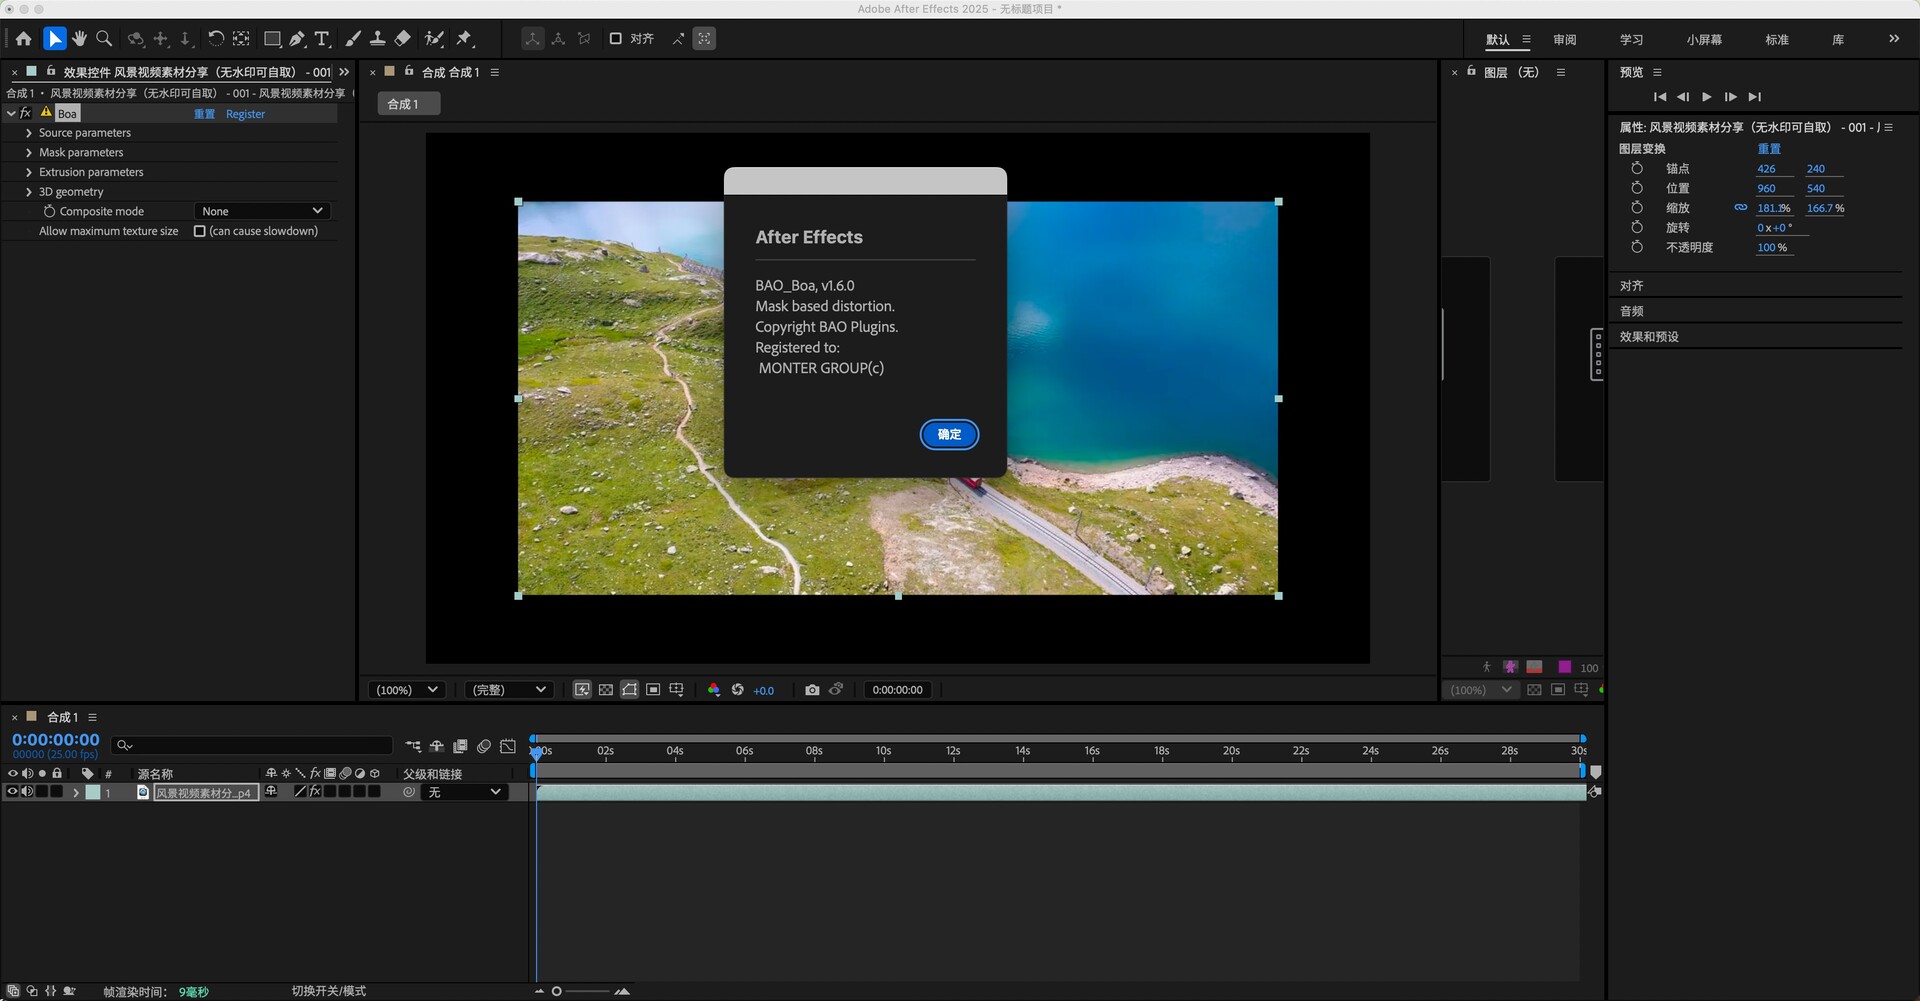Hide video of layer 1 eye
This screenshot has width=1920, height=1001.
pyautogui.click(x=13, y=792)
